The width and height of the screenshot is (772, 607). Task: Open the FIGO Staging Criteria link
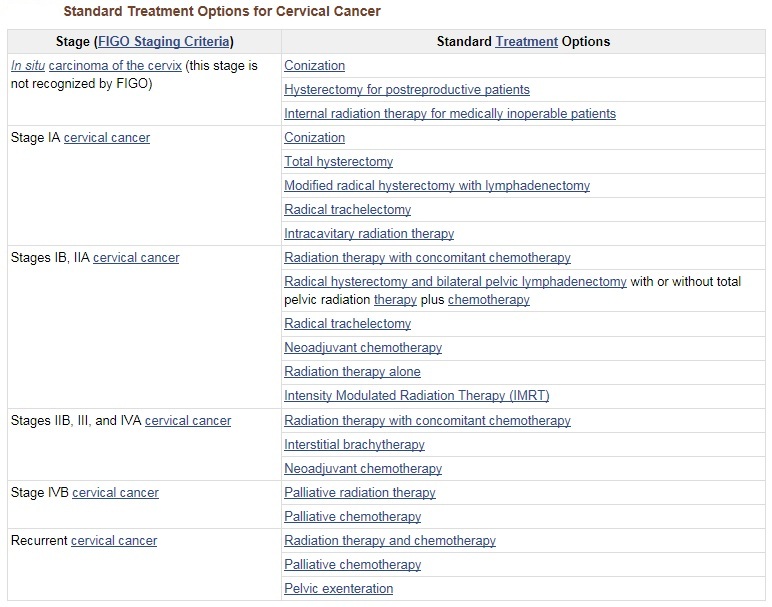click(164, 41)
